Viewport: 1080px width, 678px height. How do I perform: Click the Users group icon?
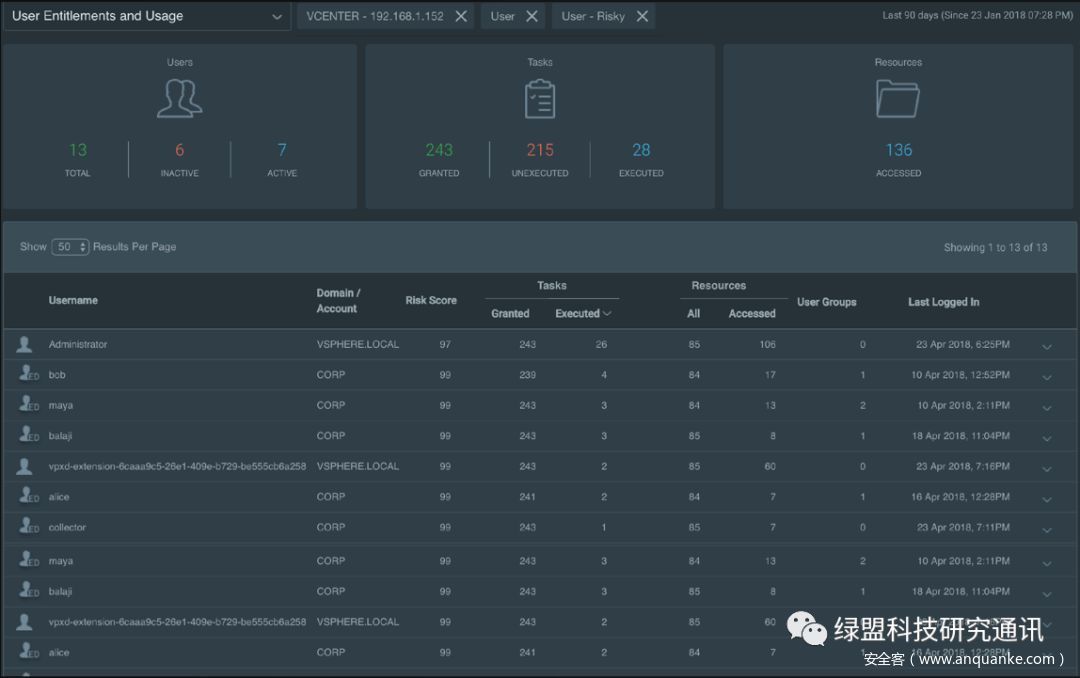point(180,99)
